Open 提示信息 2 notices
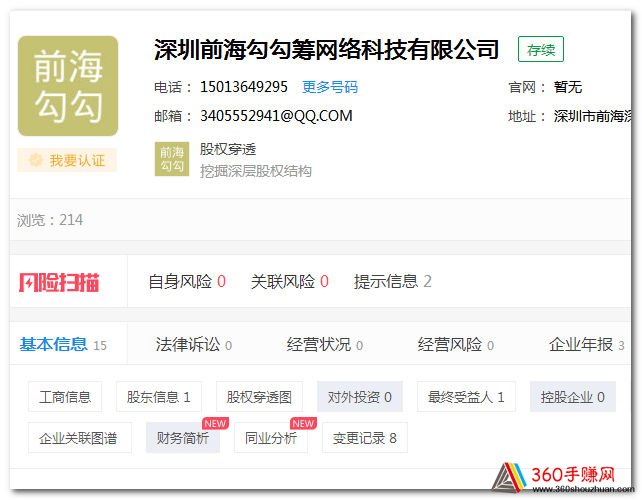Image resolution: width=642 pixels, height=500 pixels. (393, 281)
